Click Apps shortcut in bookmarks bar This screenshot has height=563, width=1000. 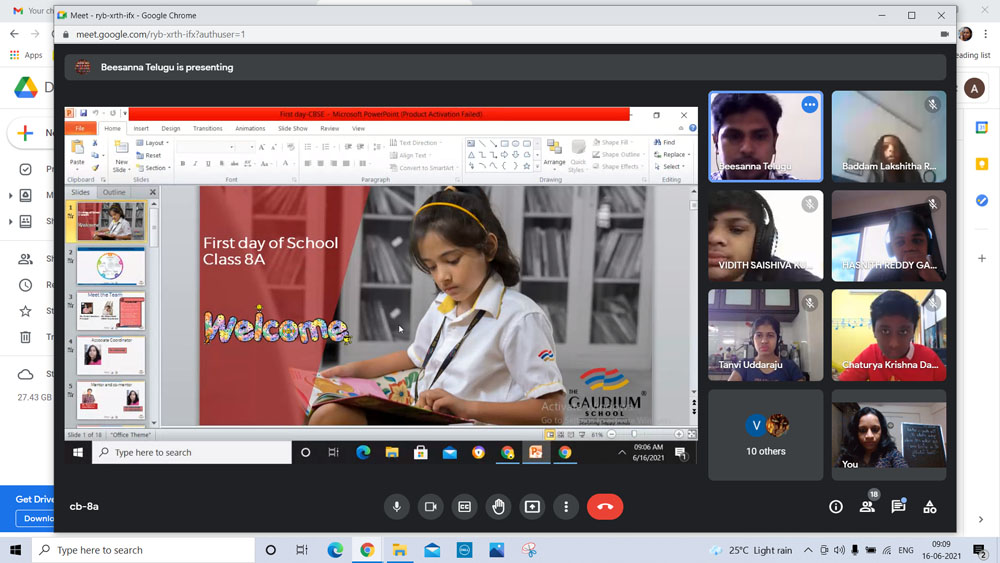click(x=26, y=55)
